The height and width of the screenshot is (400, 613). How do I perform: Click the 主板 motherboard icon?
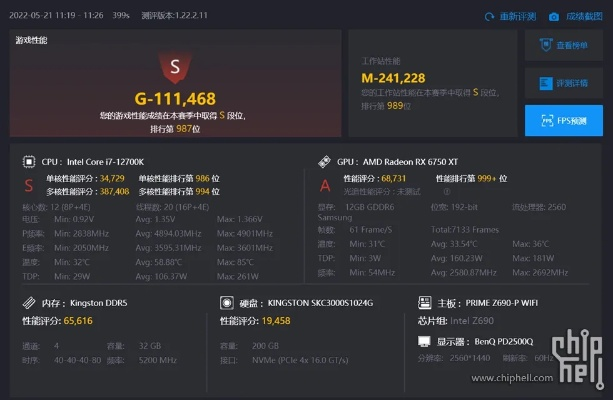pyautogui.click(x=424, y=301)
